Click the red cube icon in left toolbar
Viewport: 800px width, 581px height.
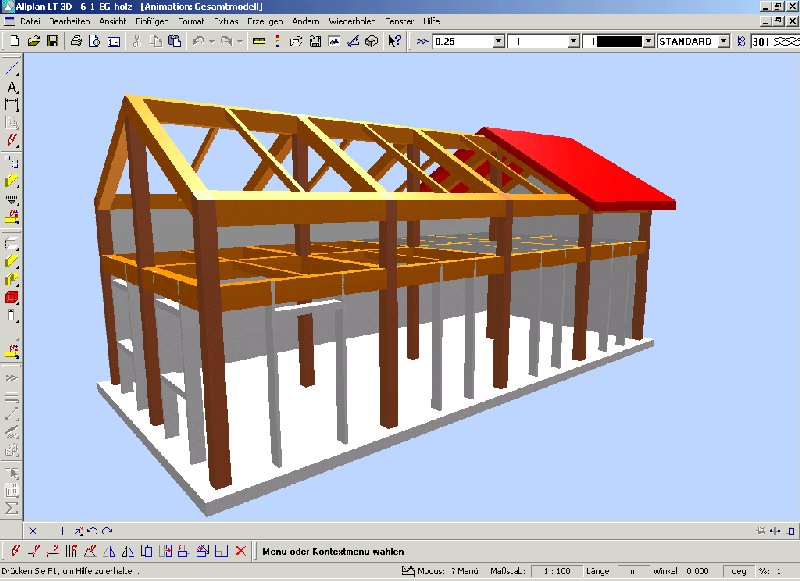tap(12, 297)
